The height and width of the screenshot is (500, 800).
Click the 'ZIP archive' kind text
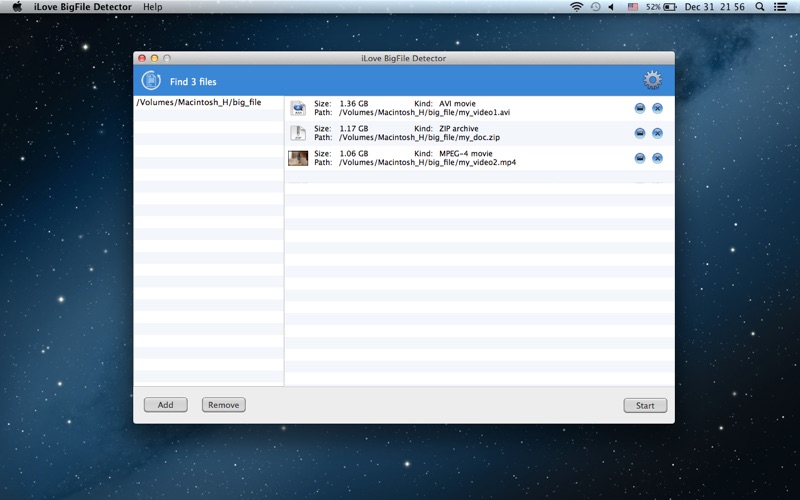pos(459,129)
